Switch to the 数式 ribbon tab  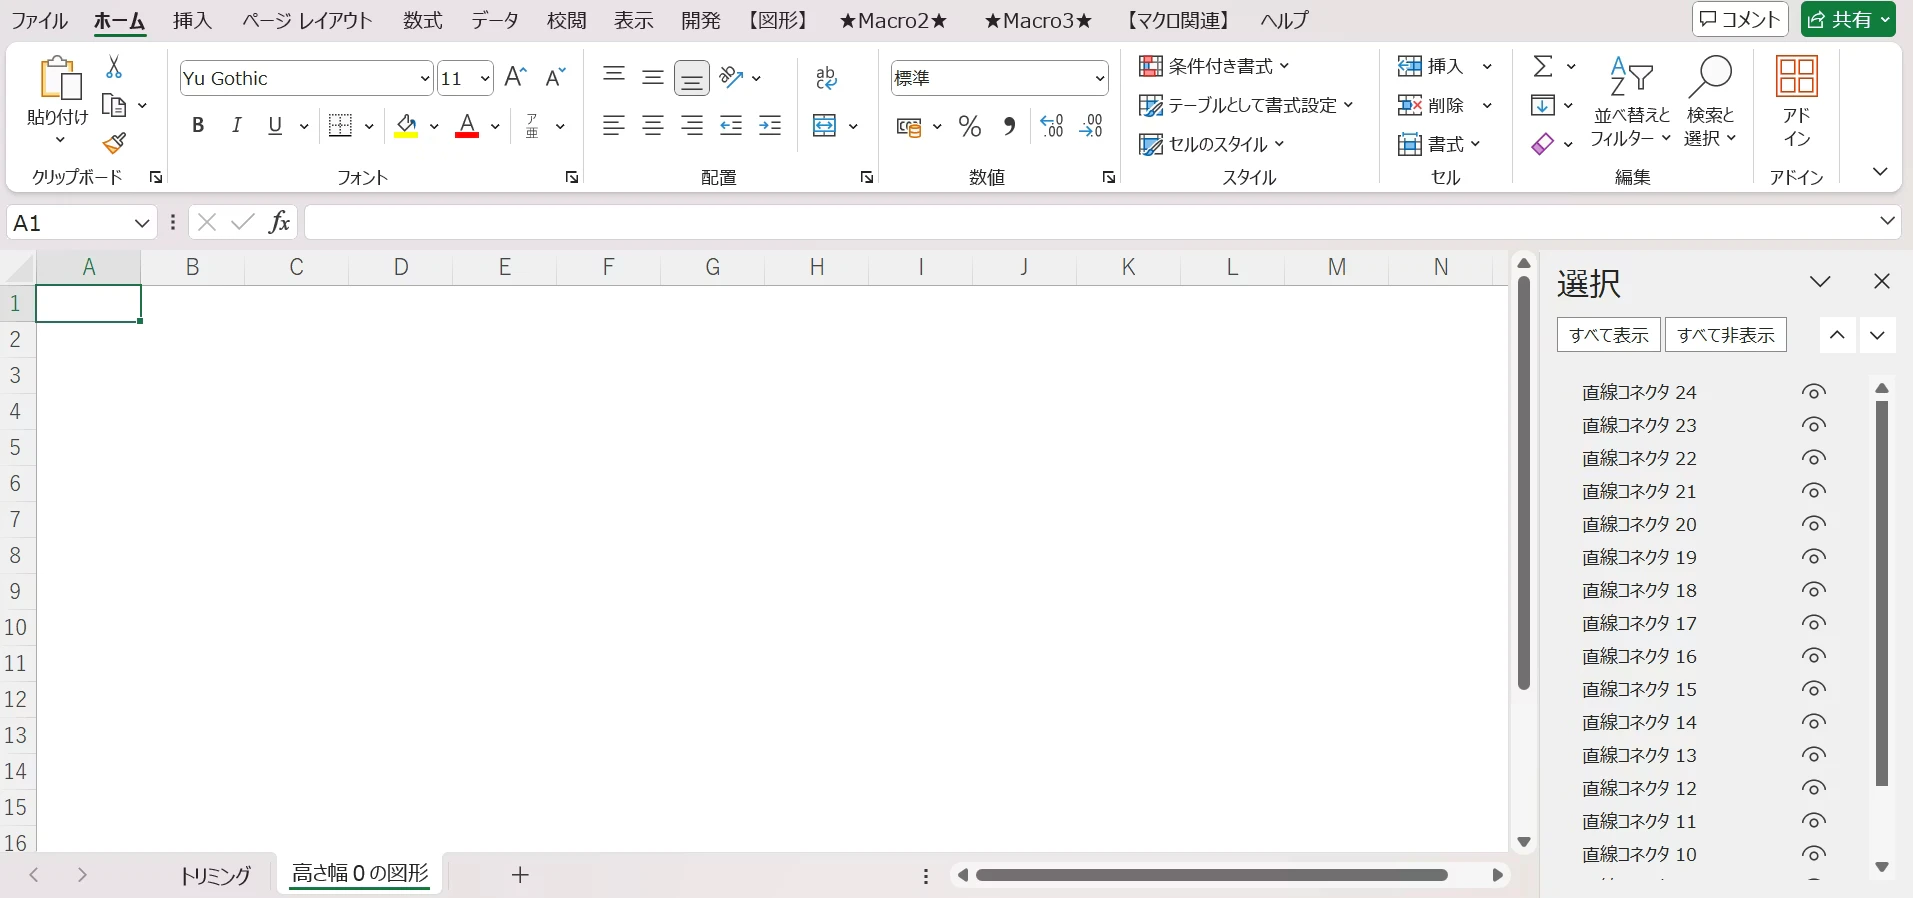(423, 20)
